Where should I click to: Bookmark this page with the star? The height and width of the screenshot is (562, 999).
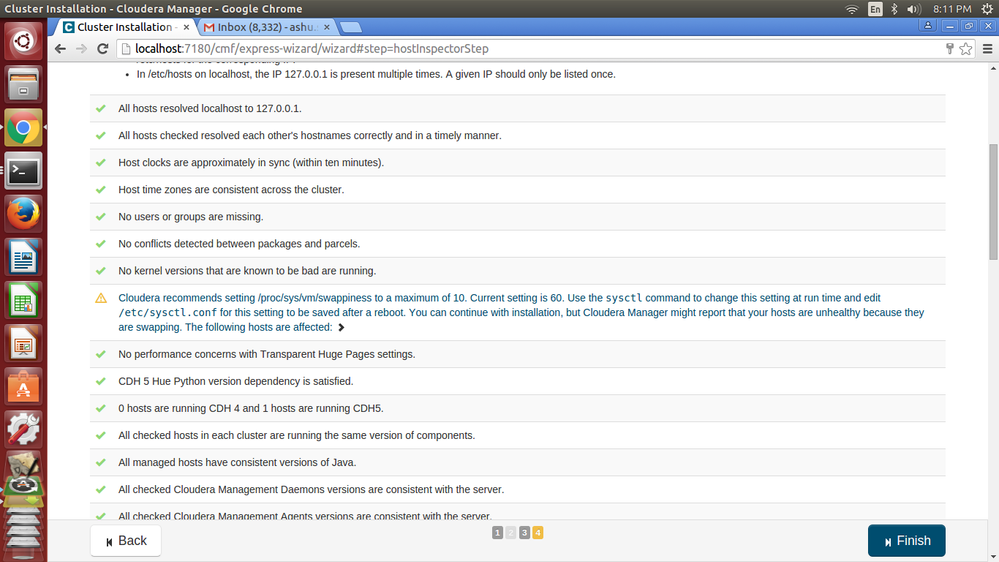point(966,49)
